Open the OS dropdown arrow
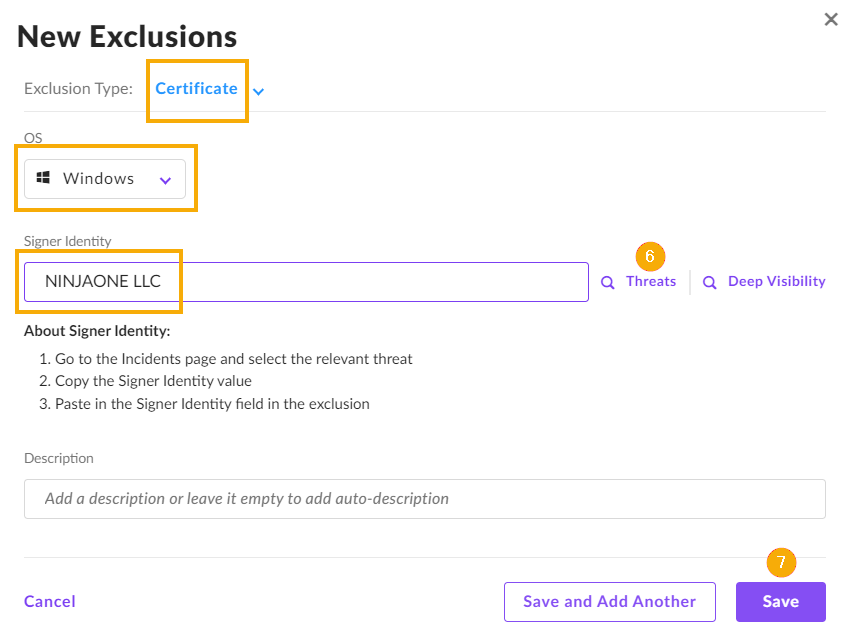The width and height of the screenshot is (846, 633). (166, 180)
